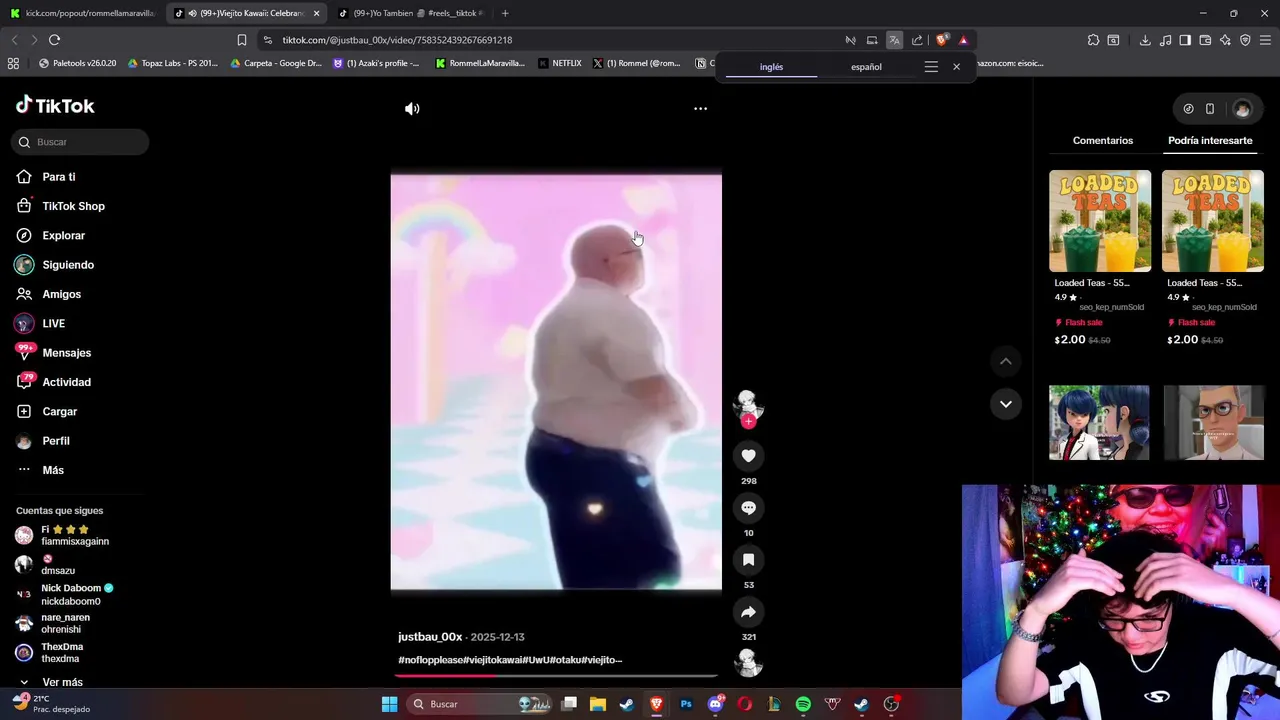This screenshot has height=720, width=1280.
Task: Open translate popup options menu
Action: [x=931, y=67]
